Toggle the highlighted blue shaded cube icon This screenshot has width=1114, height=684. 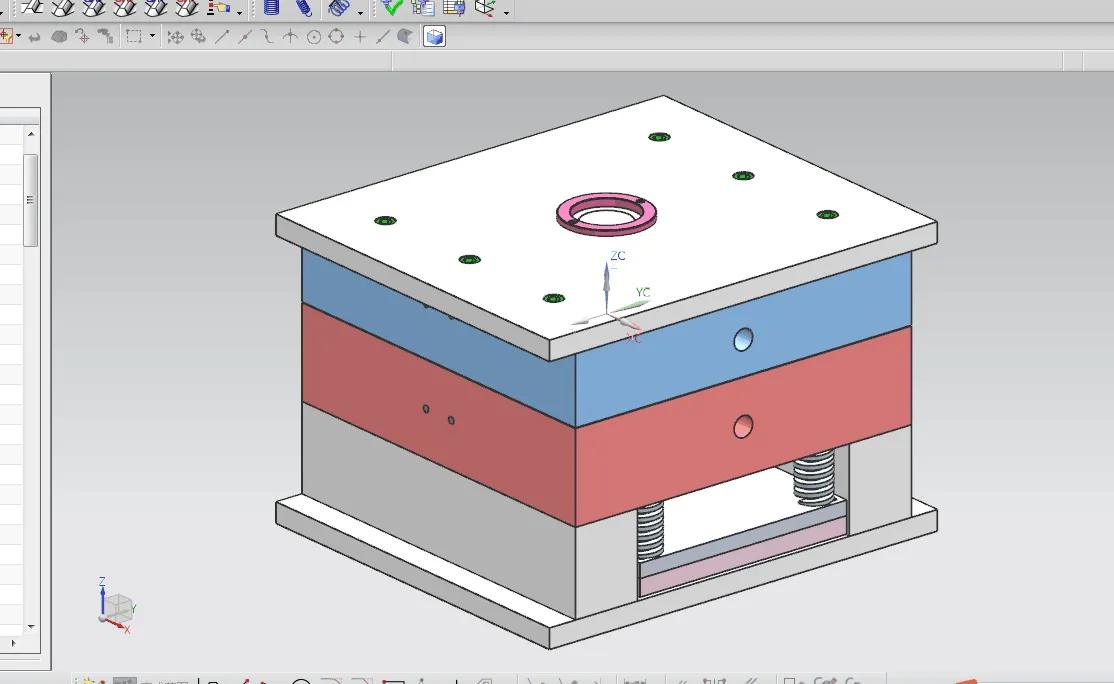434,36
